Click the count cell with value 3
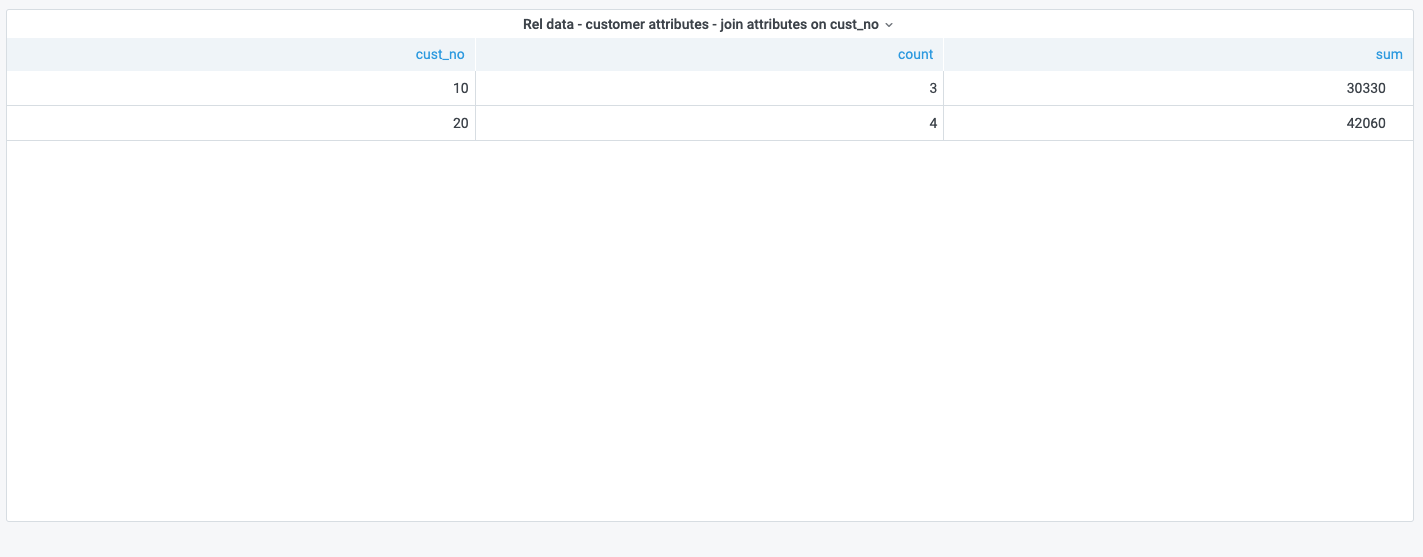 [932, 88]
